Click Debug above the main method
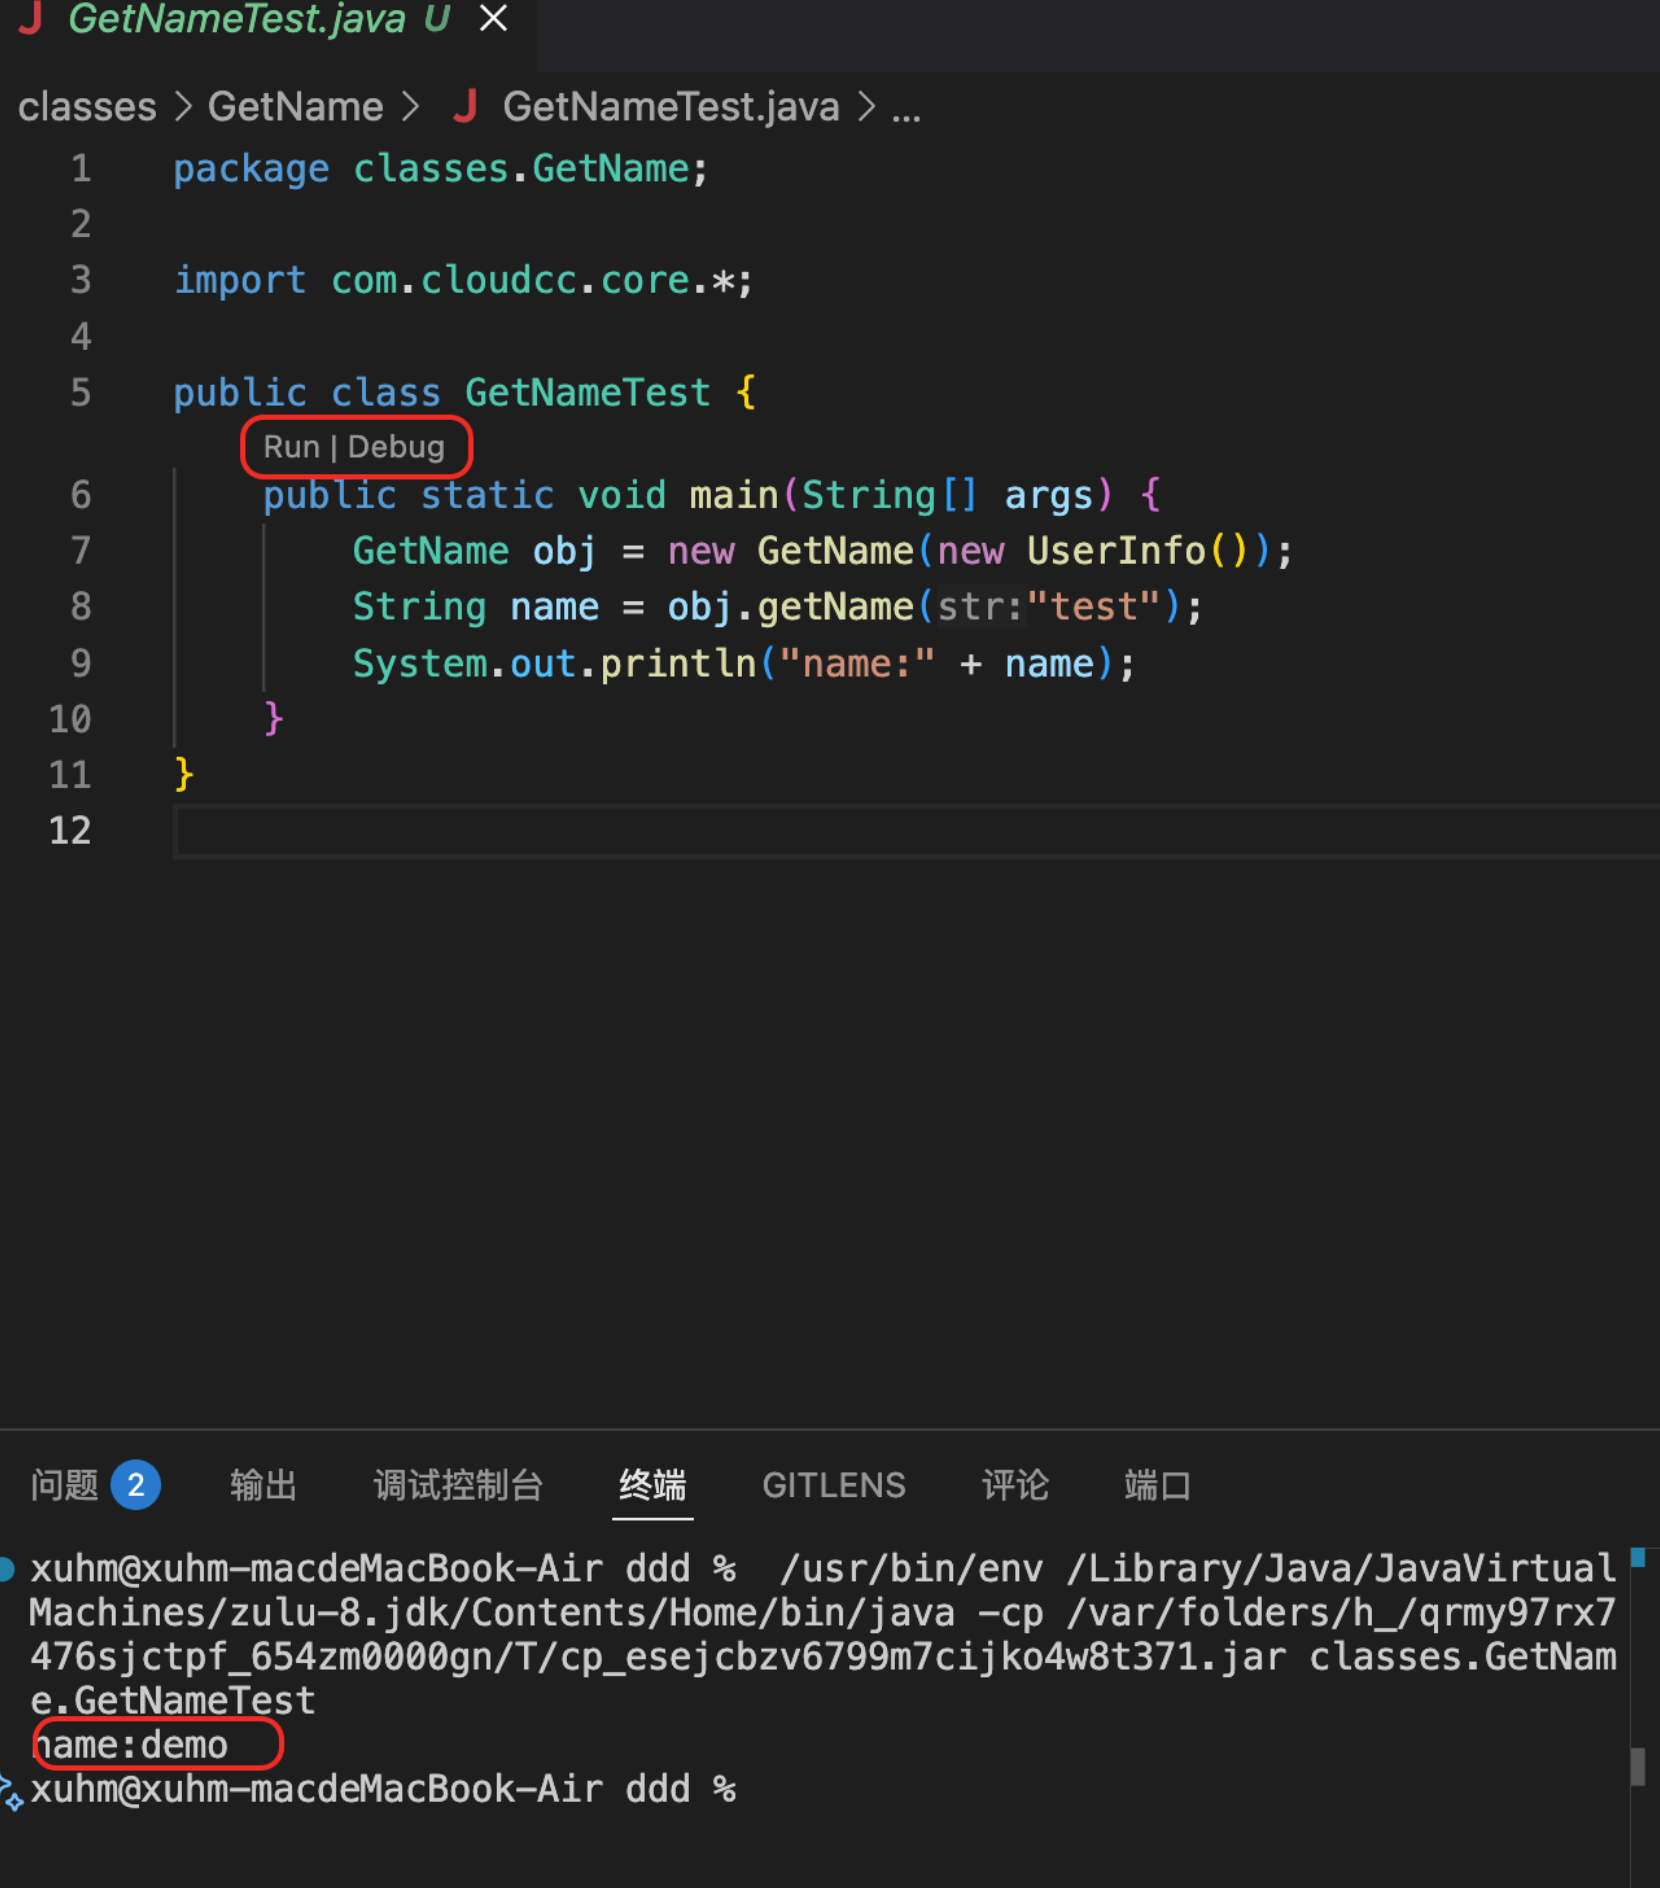 pyautogui.click(x=396, y=447)
